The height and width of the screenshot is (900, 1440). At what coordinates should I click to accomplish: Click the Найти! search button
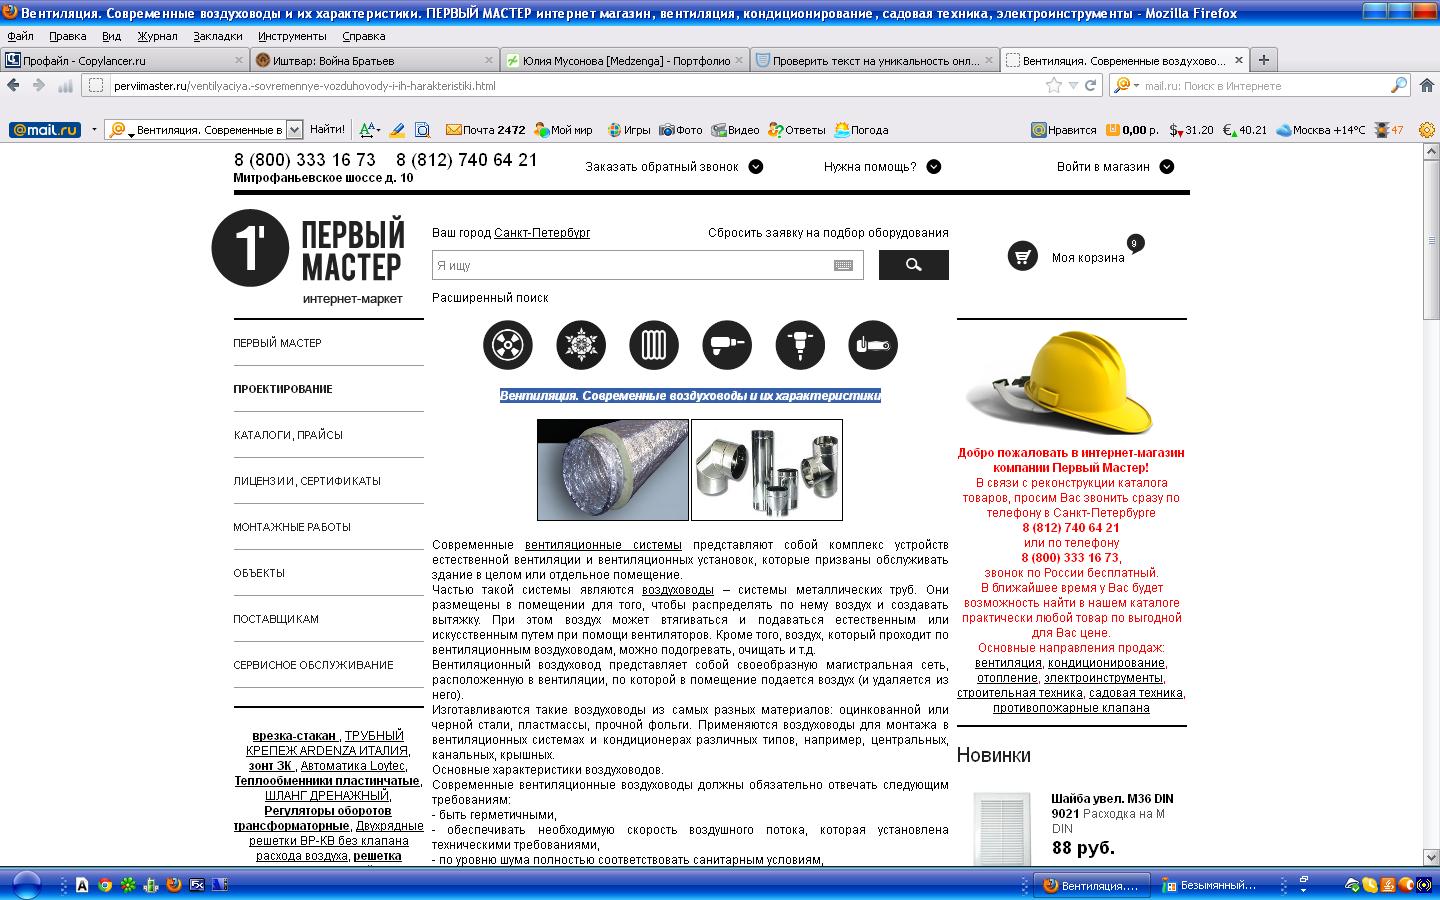(x=327, y=130)
